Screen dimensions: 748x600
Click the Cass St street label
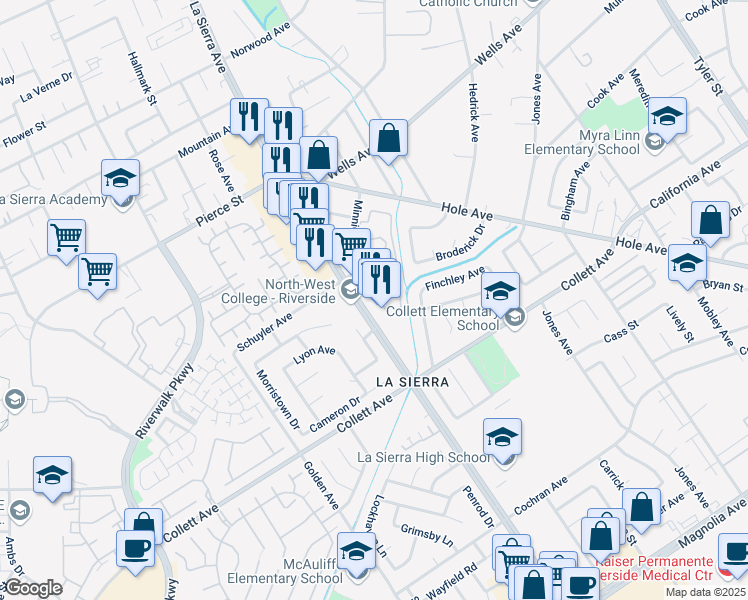click(621, 331)
